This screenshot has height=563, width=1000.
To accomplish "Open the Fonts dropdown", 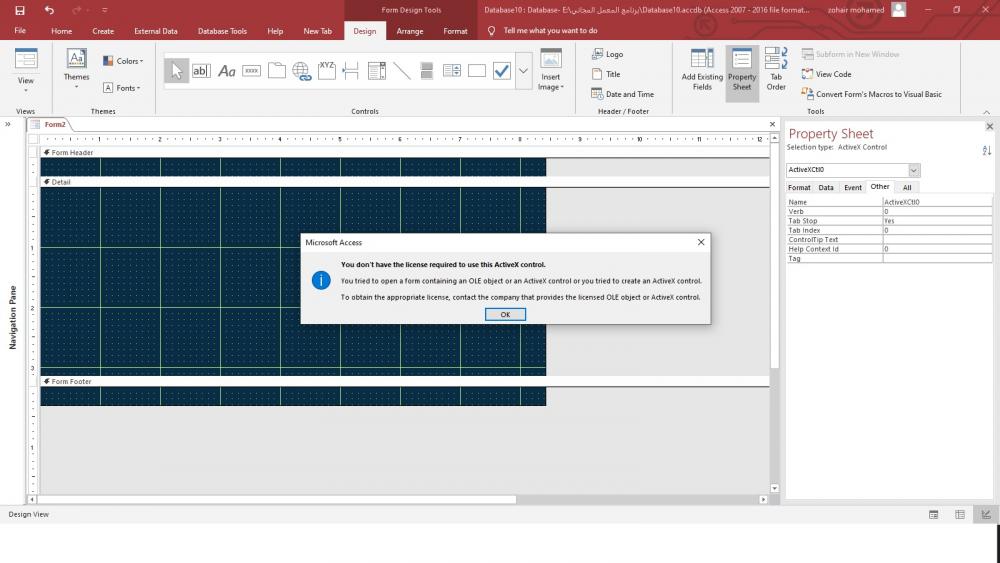I will (x=122, y=88).
